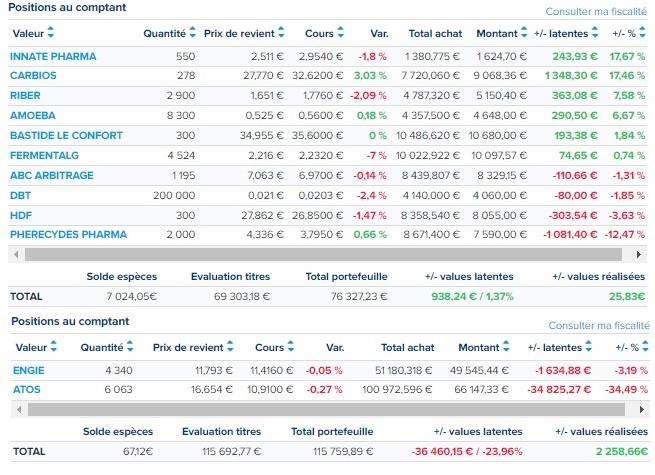Sort bottom table by Cours arrows
This screenshot has height=475, width=655.
click(291, 346)
